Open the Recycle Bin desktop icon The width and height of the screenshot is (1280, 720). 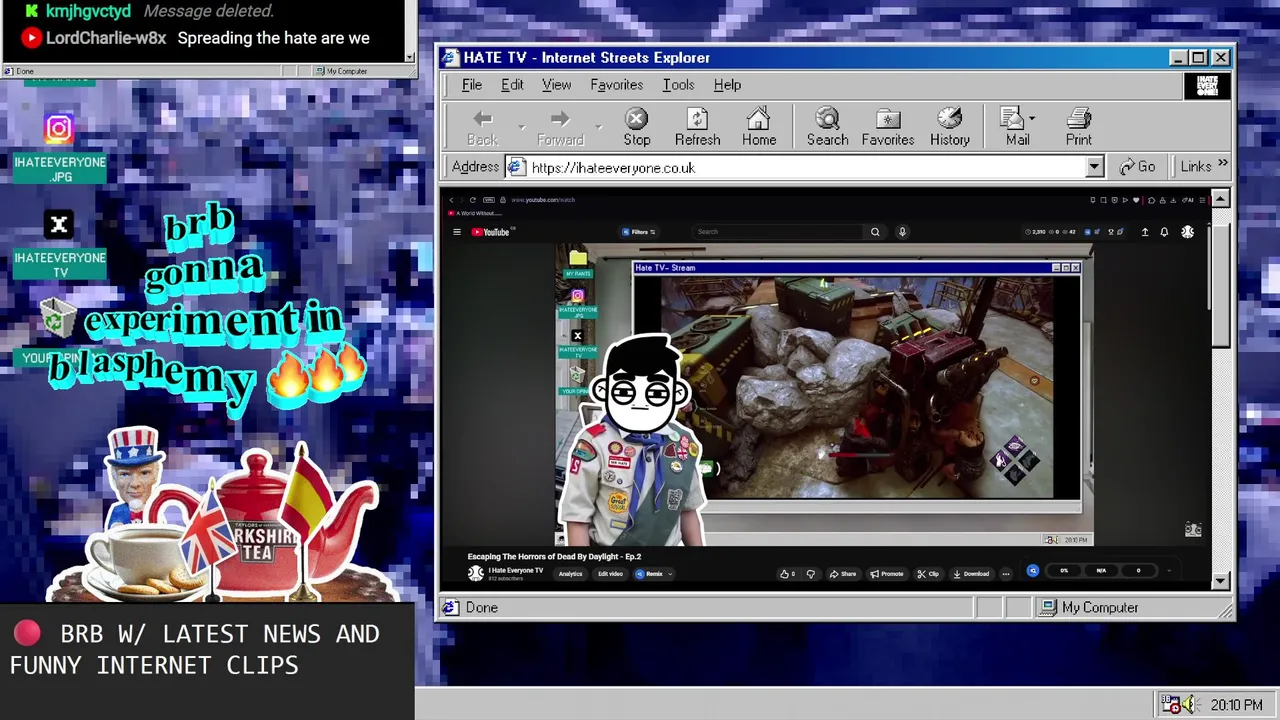pos(56,320)
